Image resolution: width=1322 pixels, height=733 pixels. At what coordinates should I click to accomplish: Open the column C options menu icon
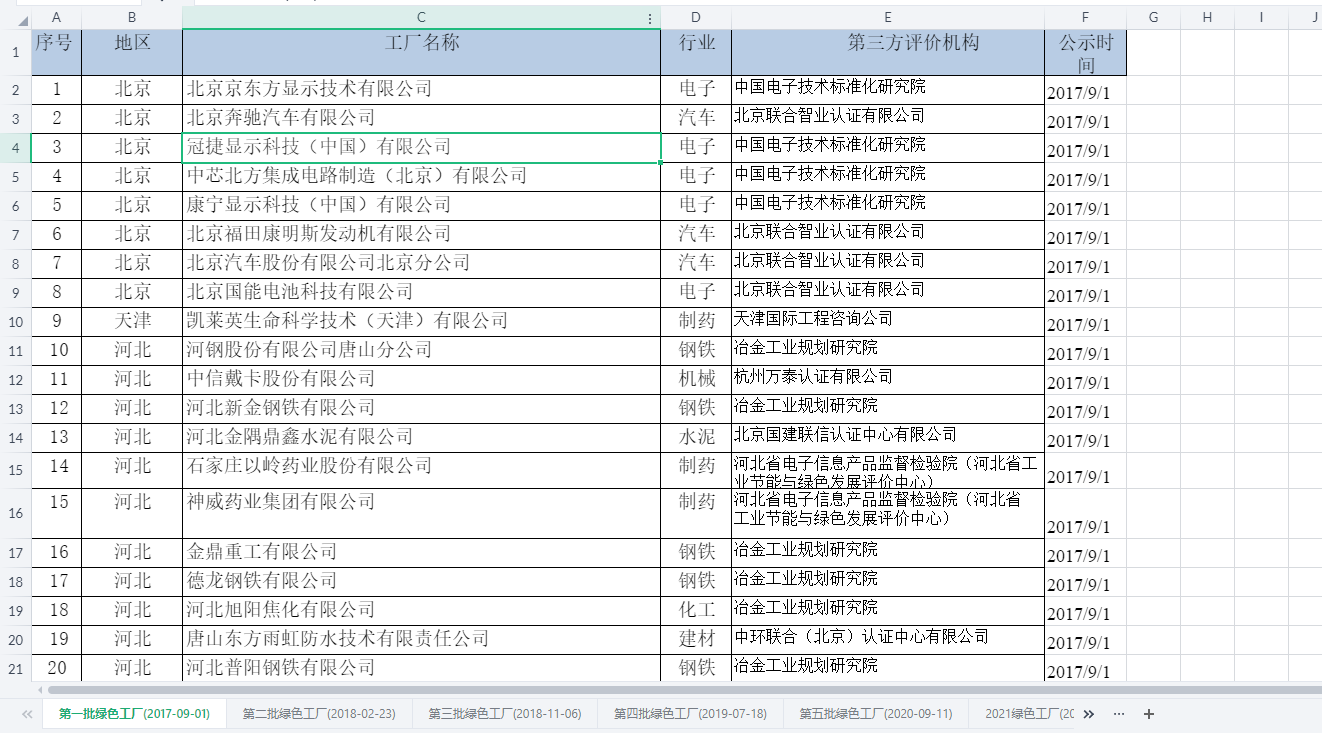point(650,18)
